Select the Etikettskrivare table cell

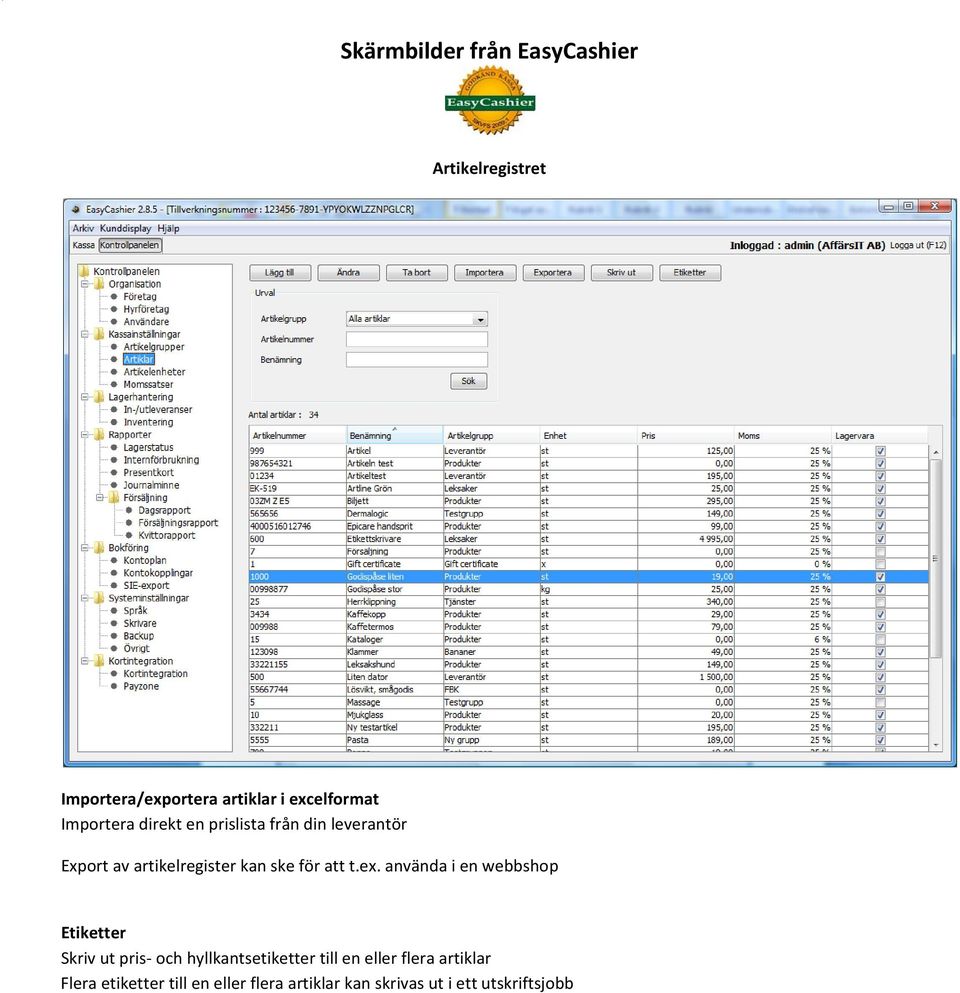[395, 540]
